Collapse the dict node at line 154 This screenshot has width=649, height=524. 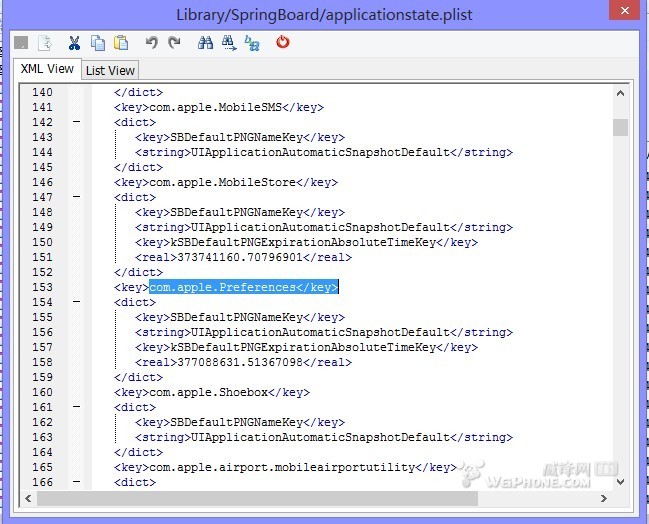(x=77, y=302)
